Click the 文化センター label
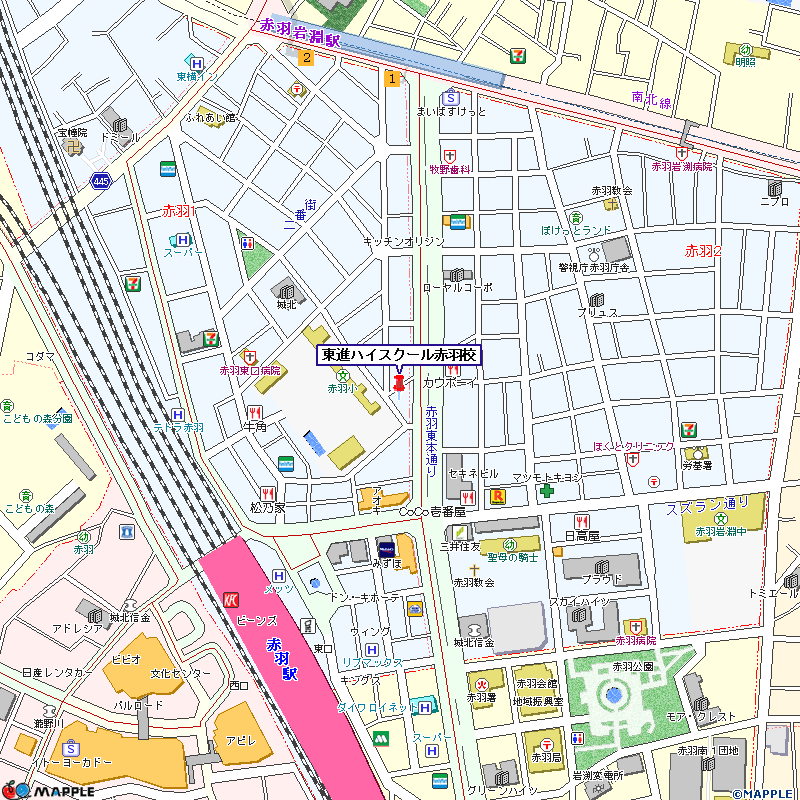 coord(180,673)
